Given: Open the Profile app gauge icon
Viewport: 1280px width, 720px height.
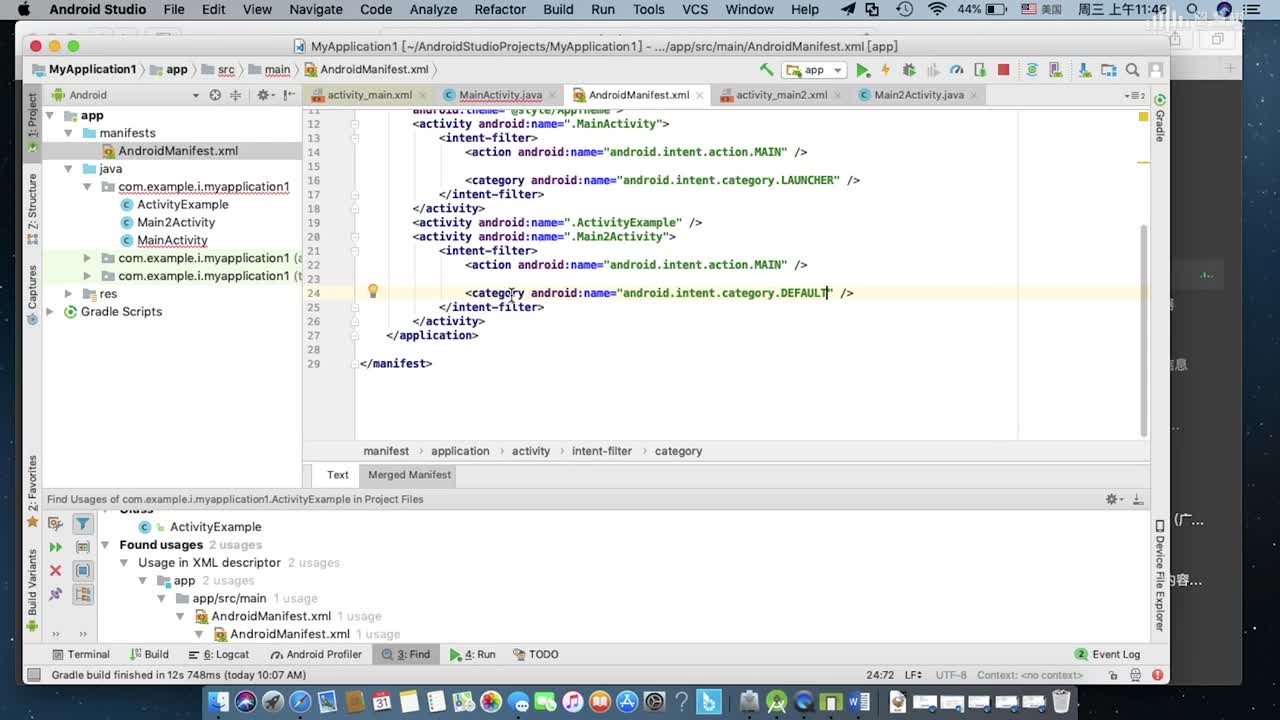Looking at the screenshot, I should pyautogui.click(x=957, y=70).
